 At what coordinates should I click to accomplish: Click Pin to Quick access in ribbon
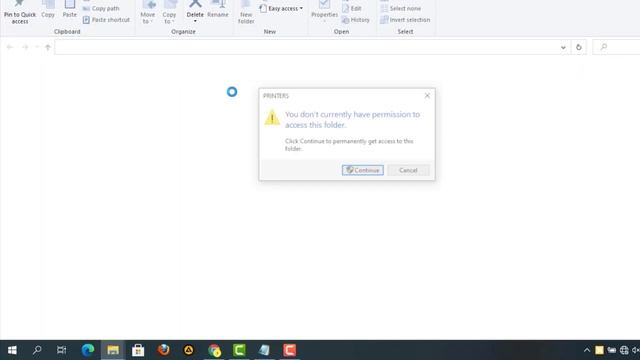[x=20, y=12]
